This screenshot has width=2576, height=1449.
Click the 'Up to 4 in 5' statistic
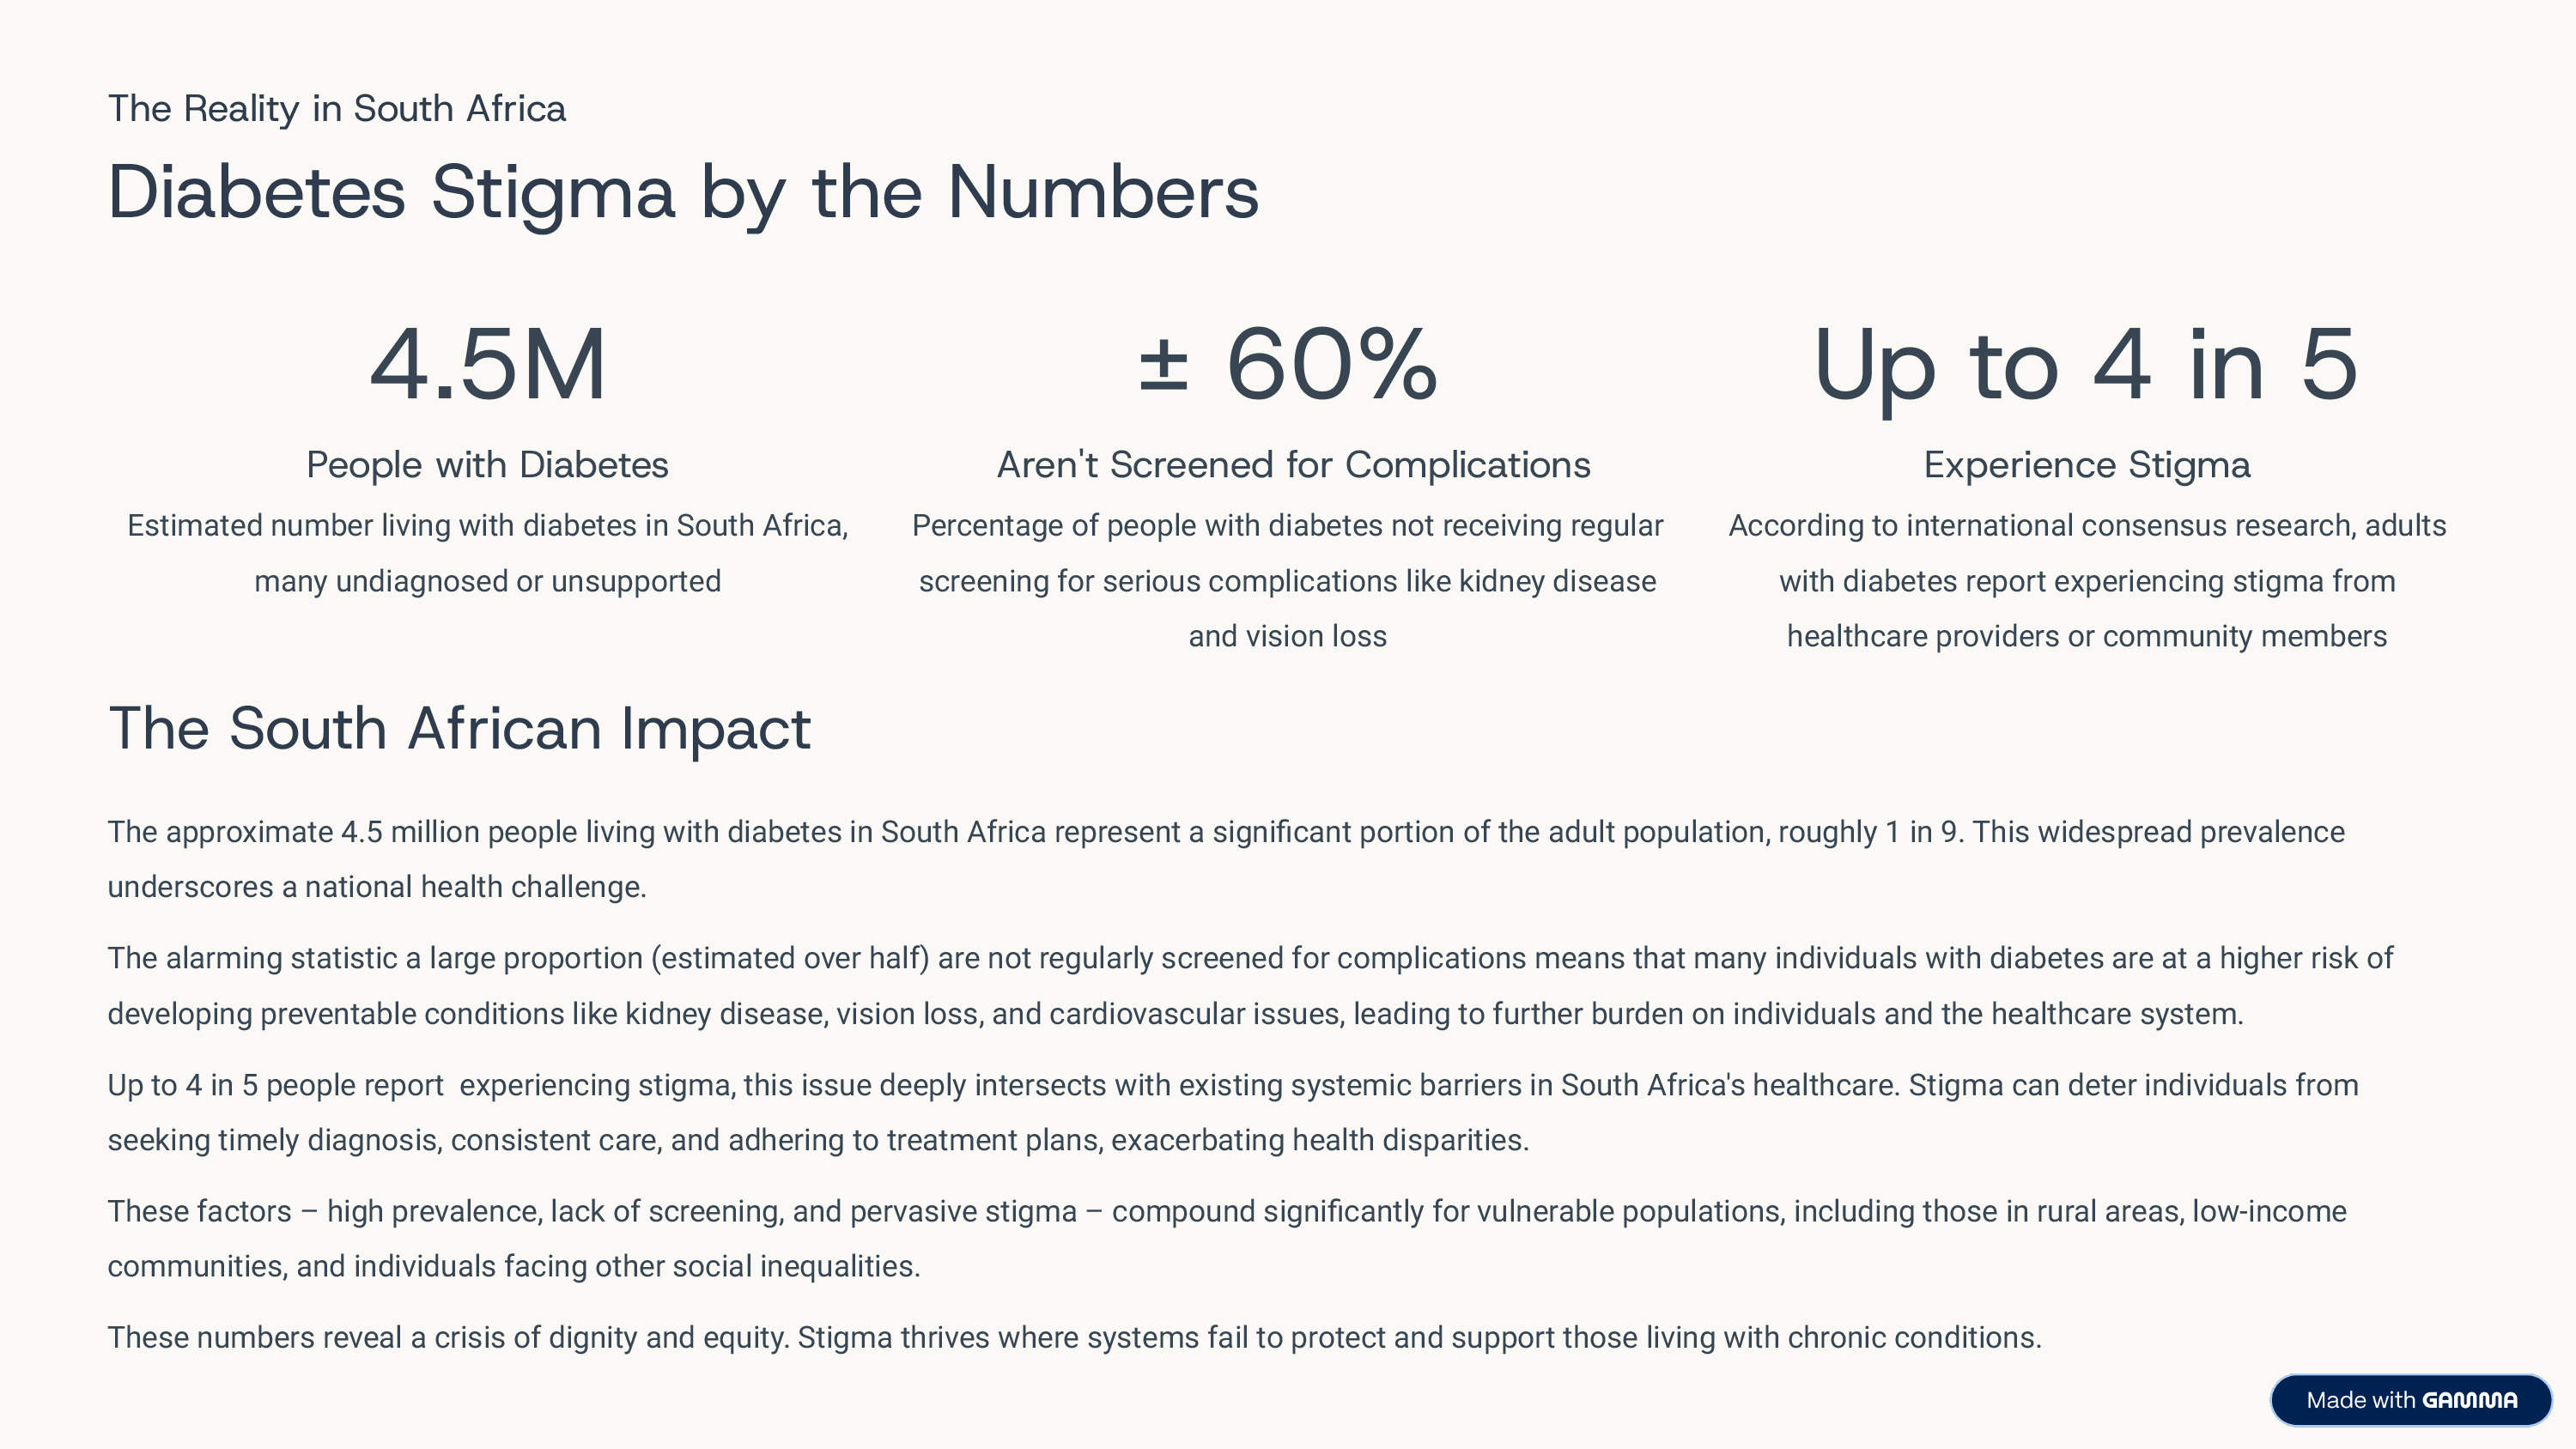tap(2086, 366)
